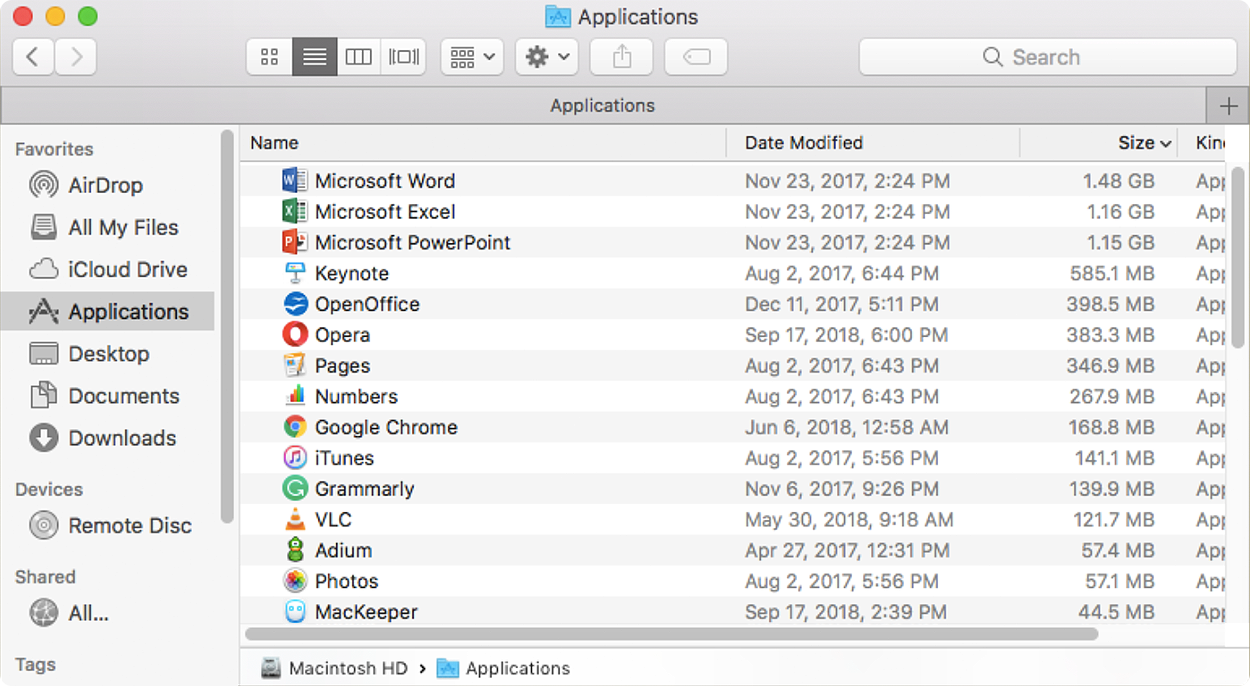Open the Action gear menu
This screenshot has height=686, width=1250.
click(547, 57)
